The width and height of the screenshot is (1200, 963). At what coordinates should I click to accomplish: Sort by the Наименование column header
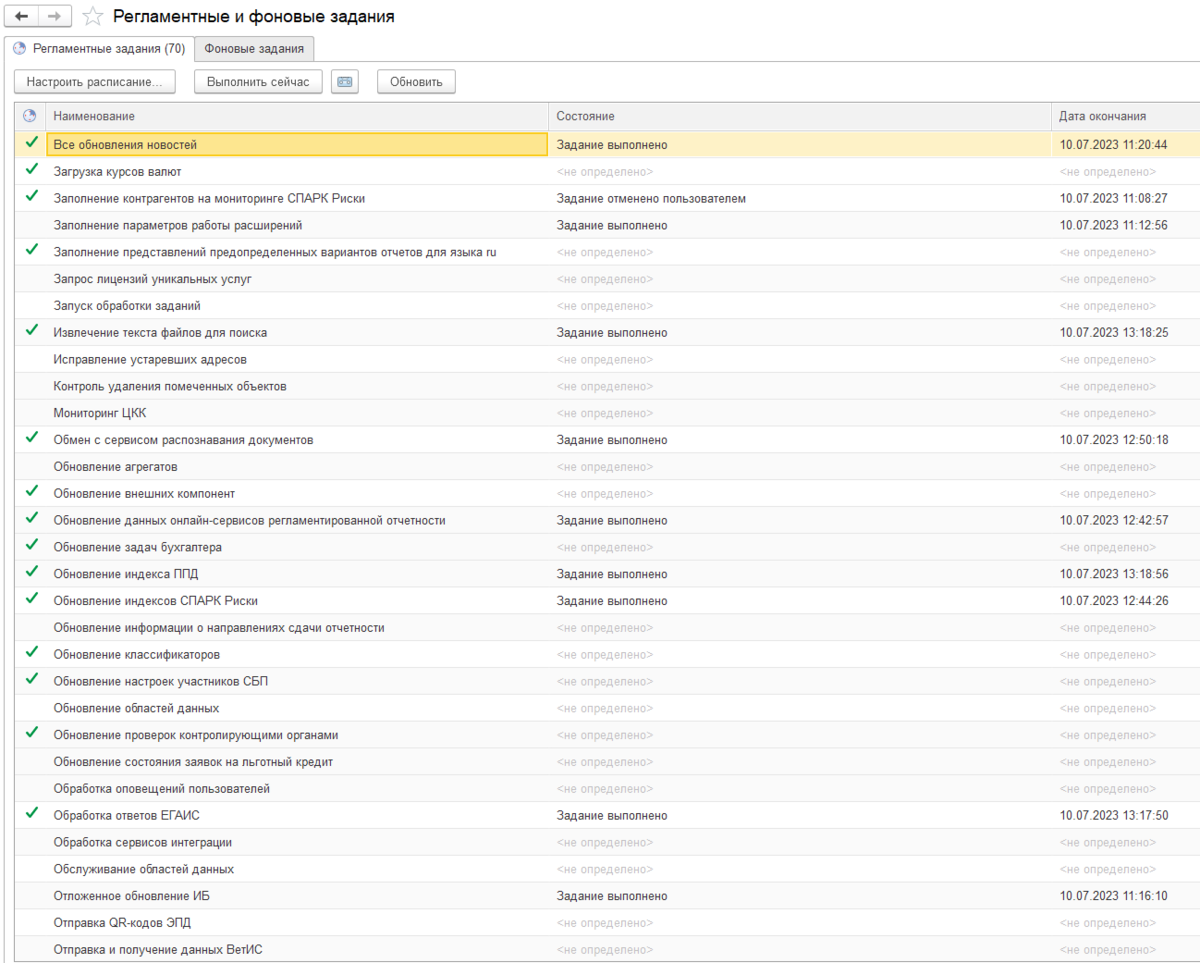[x=297, y=116]
